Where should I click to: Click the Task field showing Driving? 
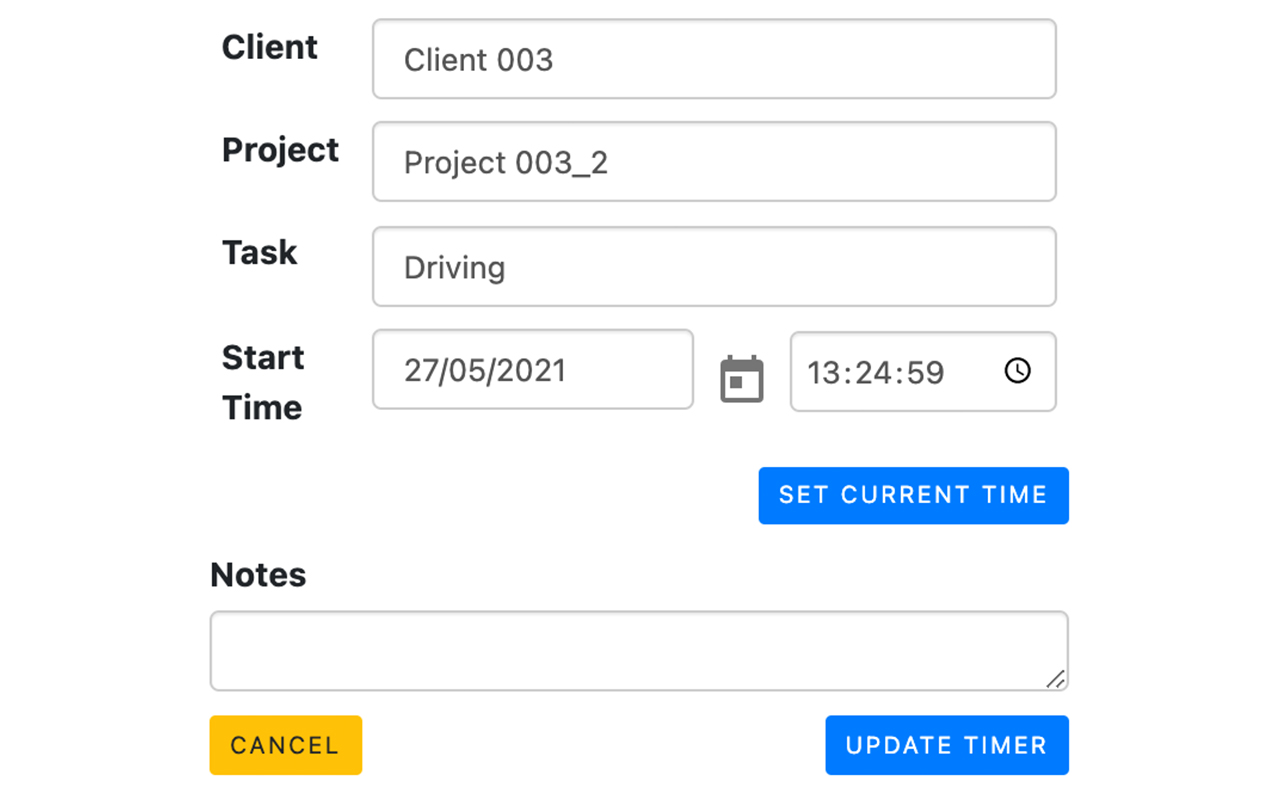point(713,266)
